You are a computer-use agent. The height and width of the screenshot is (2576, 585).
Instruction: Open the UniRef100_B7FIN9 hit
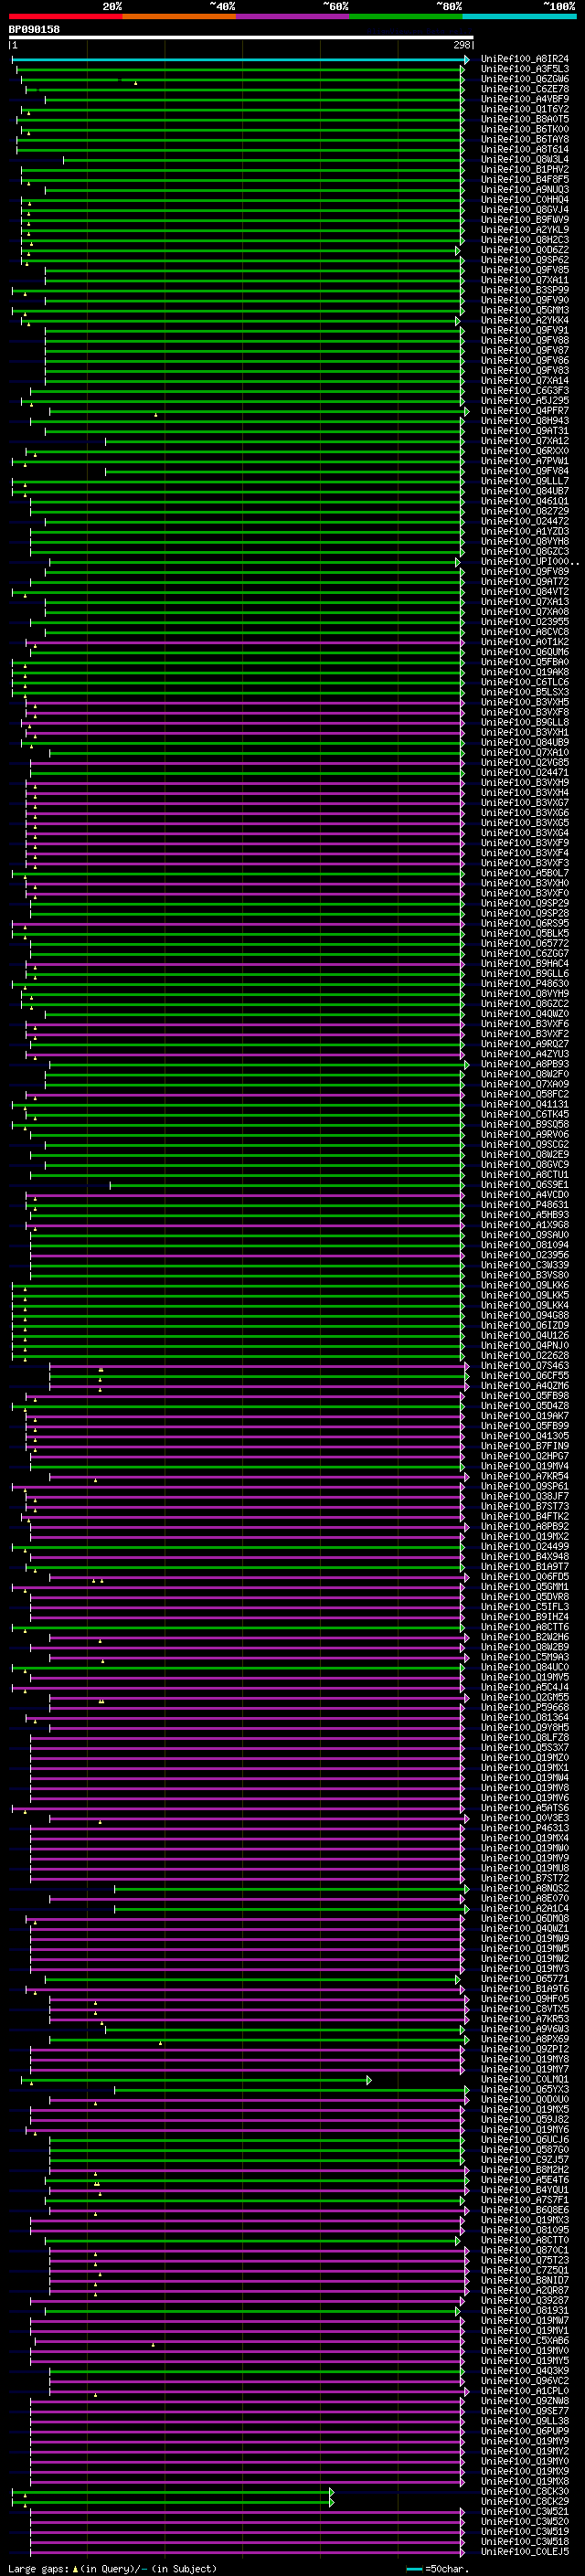point(524,1446)
